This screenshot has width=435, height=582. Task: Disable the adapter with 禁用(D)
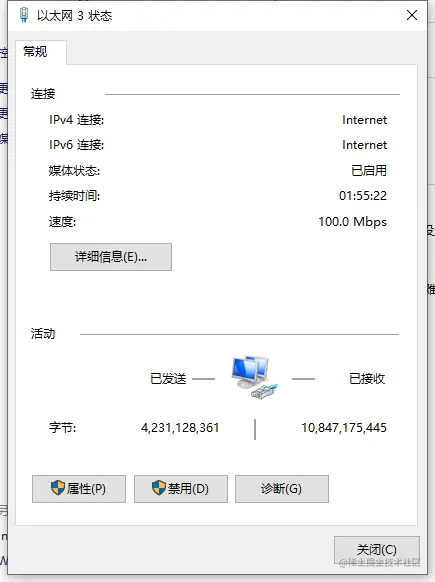click(181, 489)
